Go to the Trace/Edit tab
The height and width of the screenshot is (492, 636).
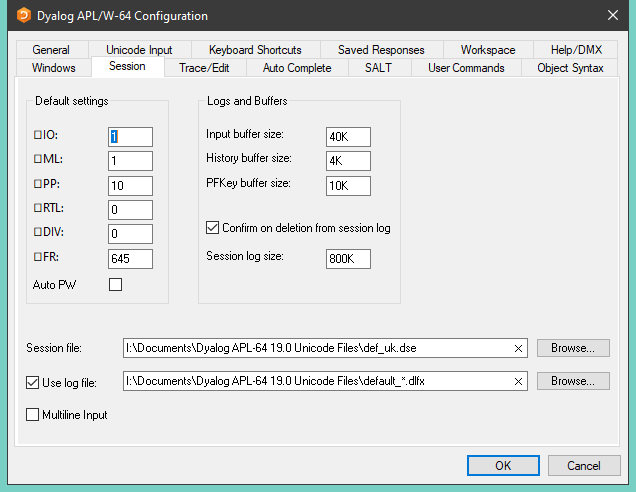click(206, 68)
